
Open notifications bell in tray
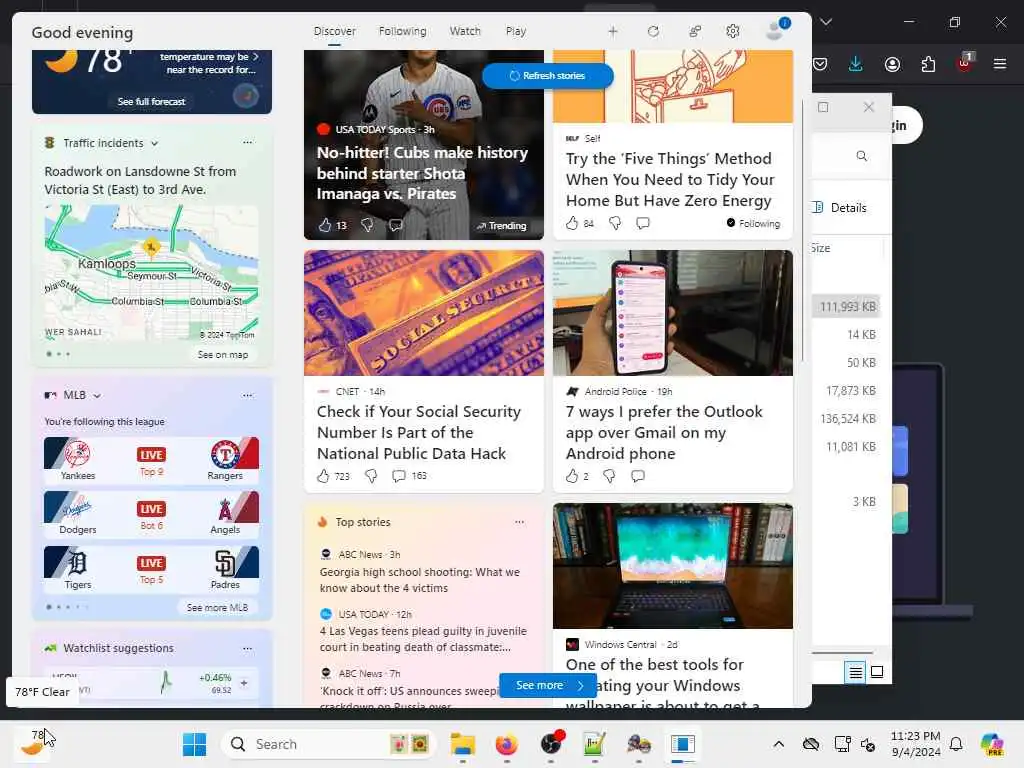pos(956,744)
